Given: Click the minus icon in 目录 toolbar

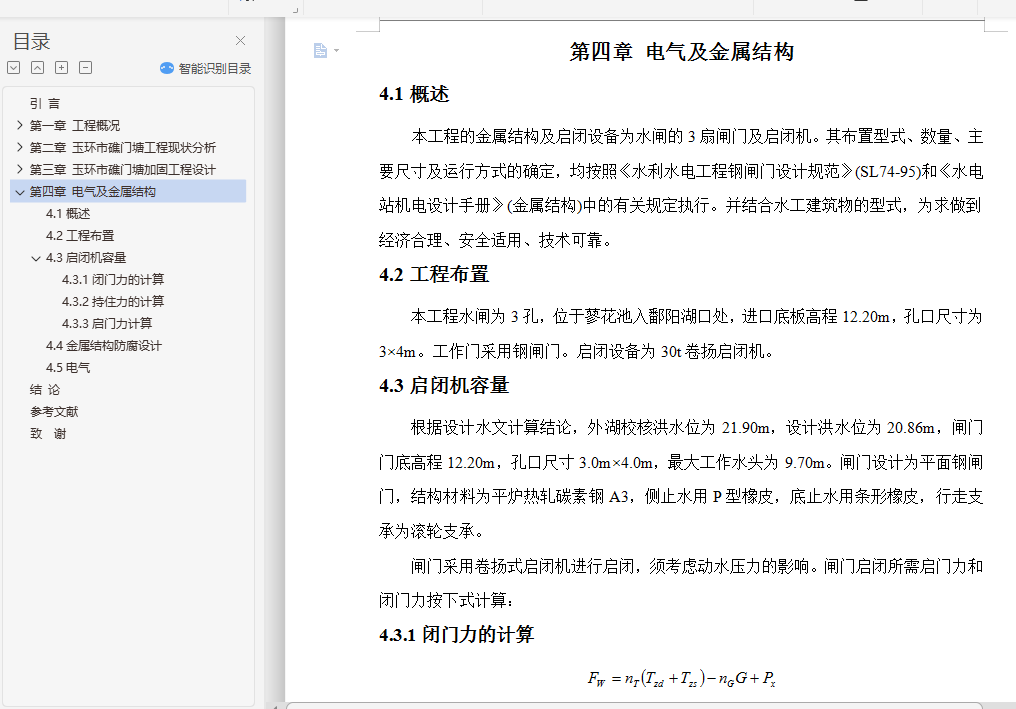Looking at the screenshot, I should (86, 67).
